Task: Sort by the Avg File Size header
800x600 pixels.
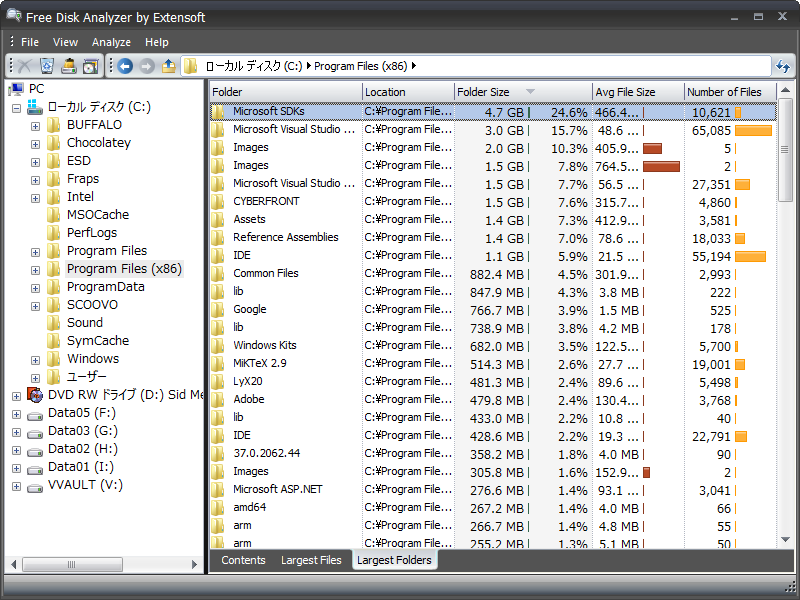Action: click(638, 92)
